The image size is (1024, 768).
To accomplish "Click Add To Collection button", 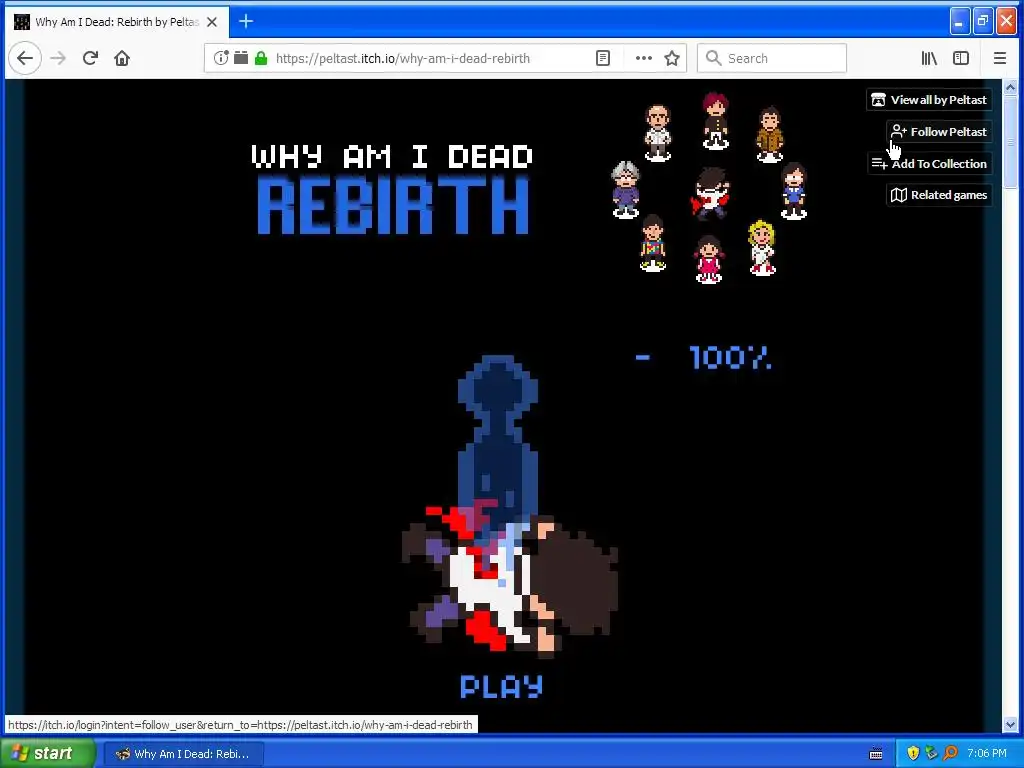I will click(929, 164).
